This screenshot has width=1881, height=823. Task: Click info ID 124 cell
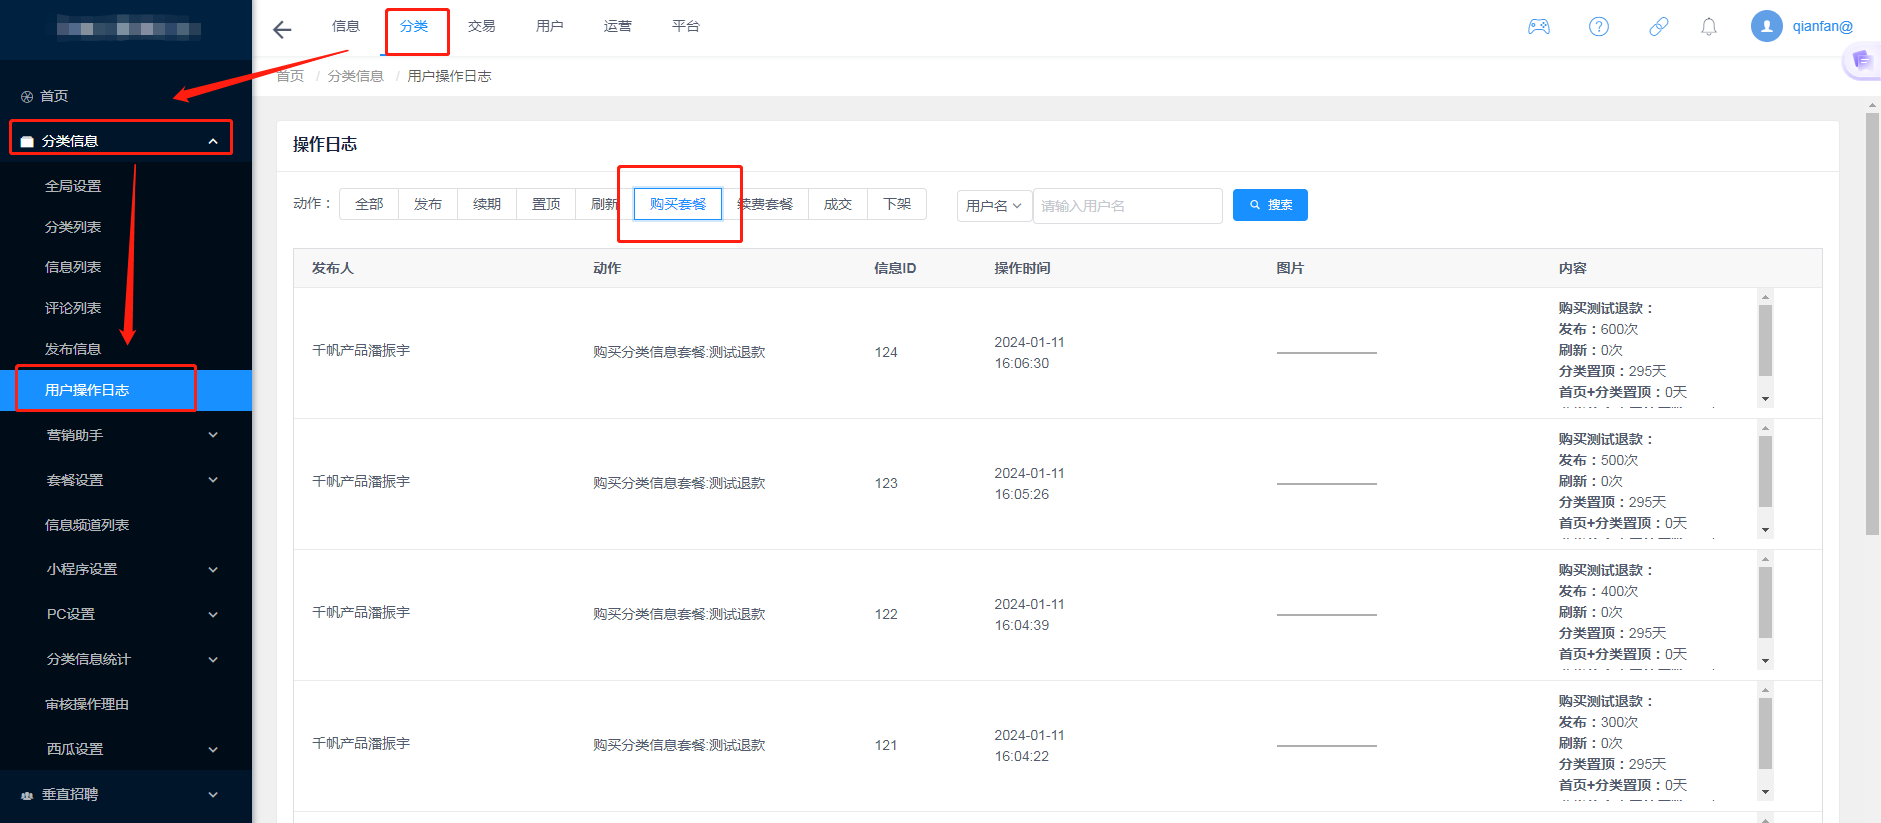tap(886, 352)
